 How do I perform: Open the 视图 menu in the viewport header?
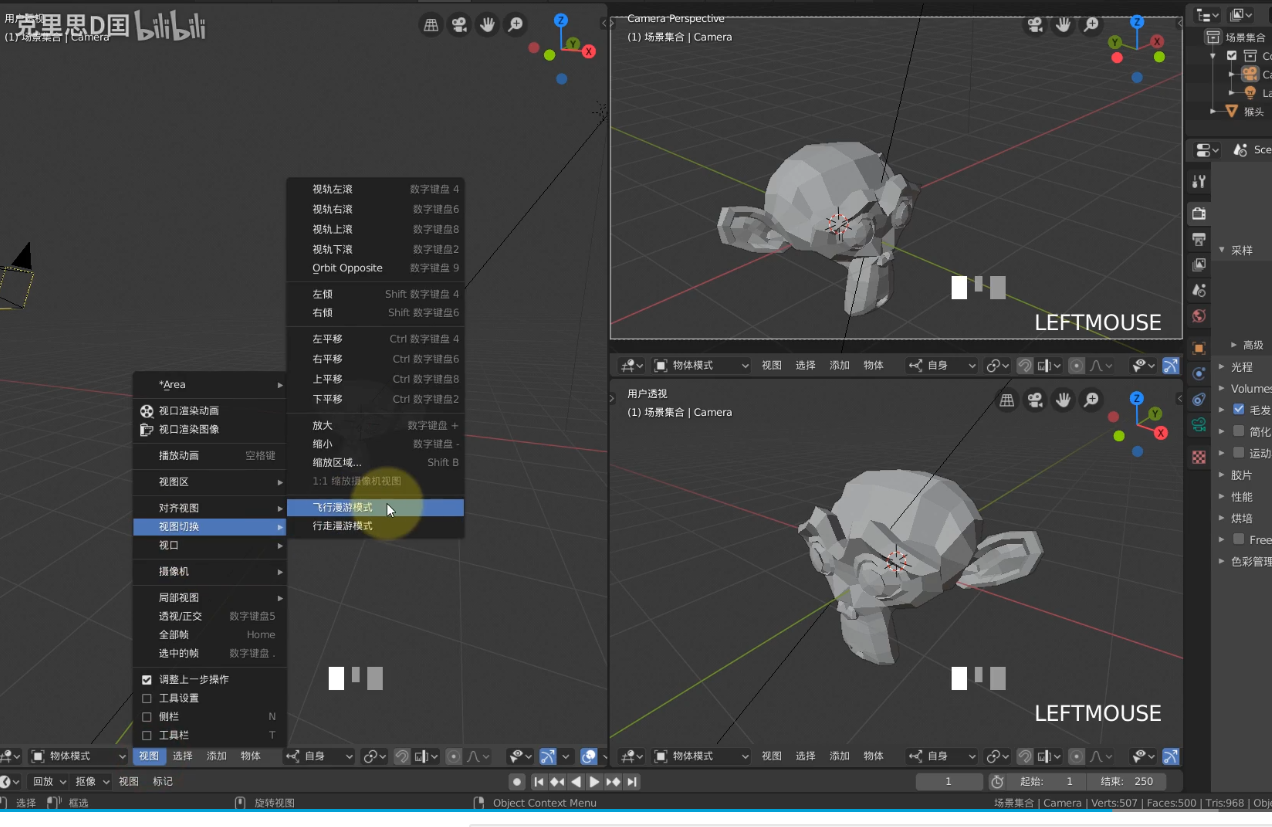(148, 756)
